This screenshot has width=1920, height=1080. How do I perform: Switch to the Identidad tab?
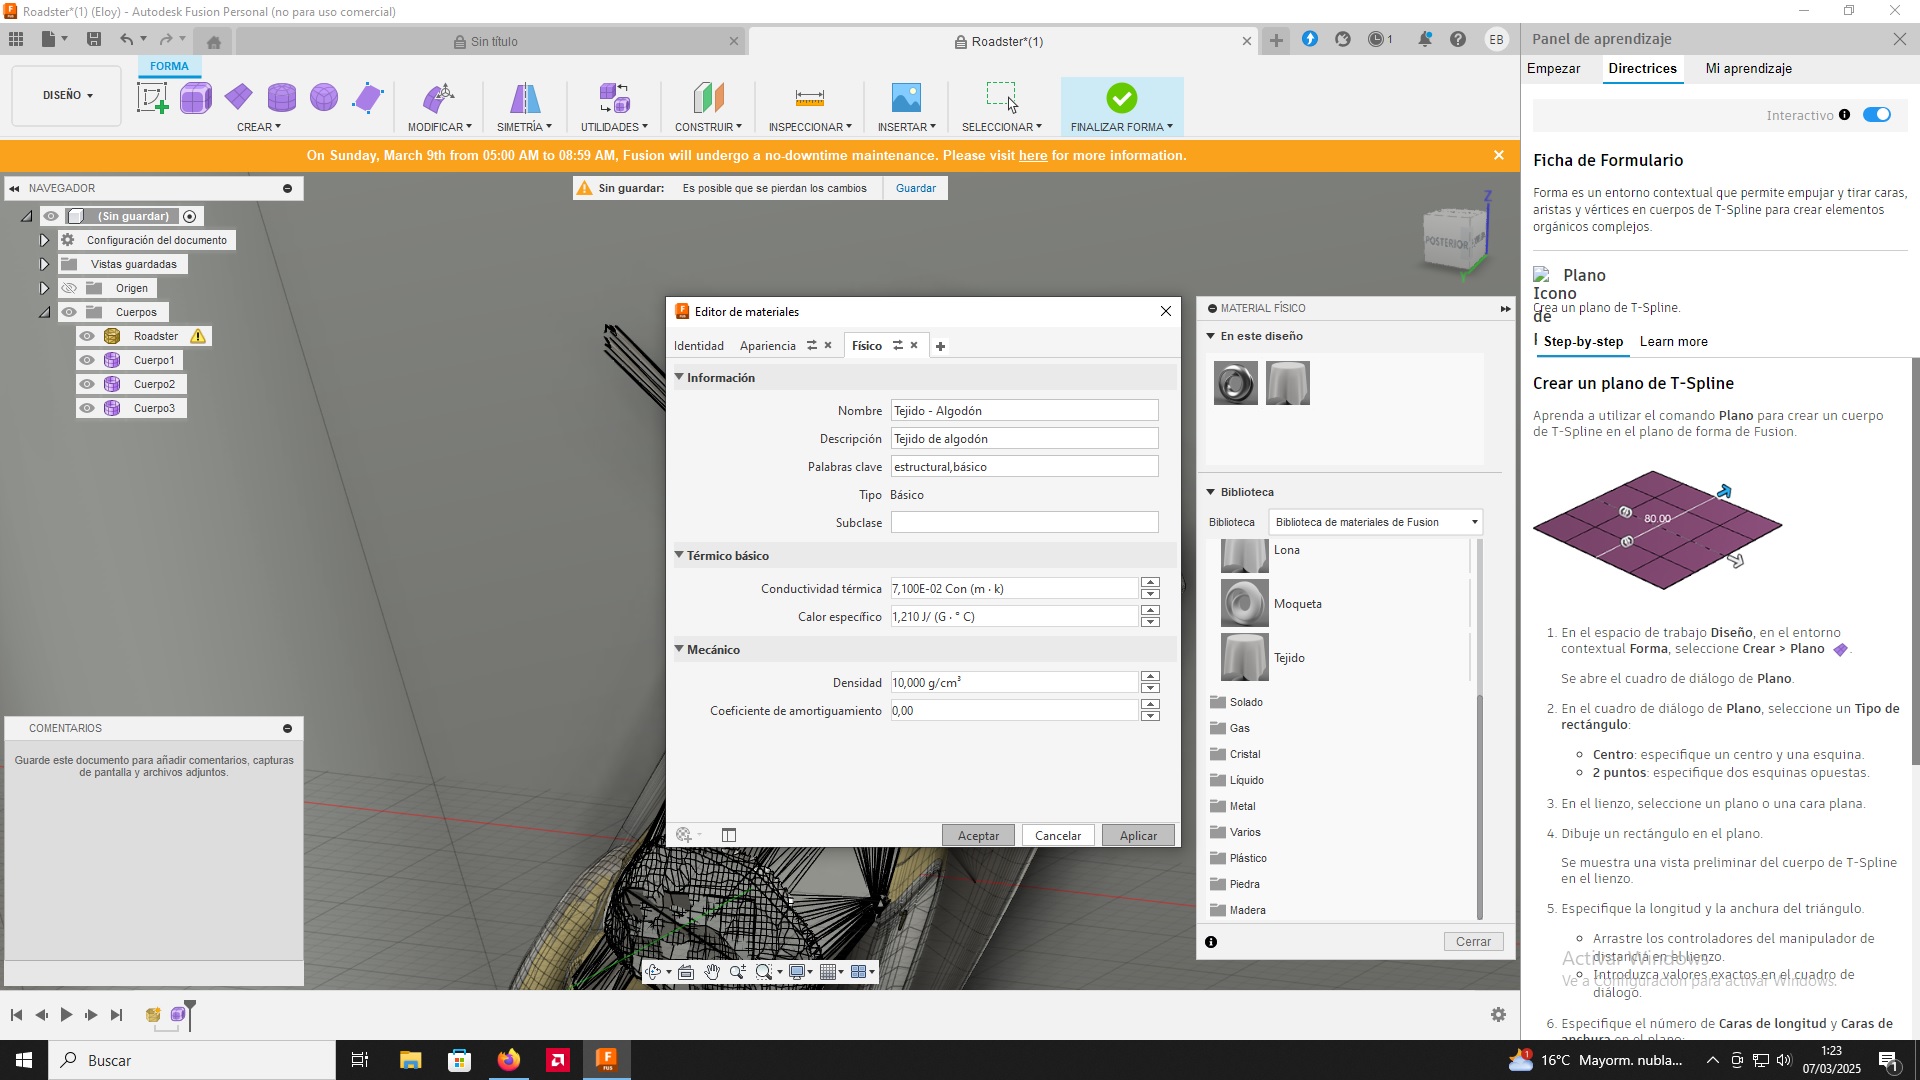[698, 346]
